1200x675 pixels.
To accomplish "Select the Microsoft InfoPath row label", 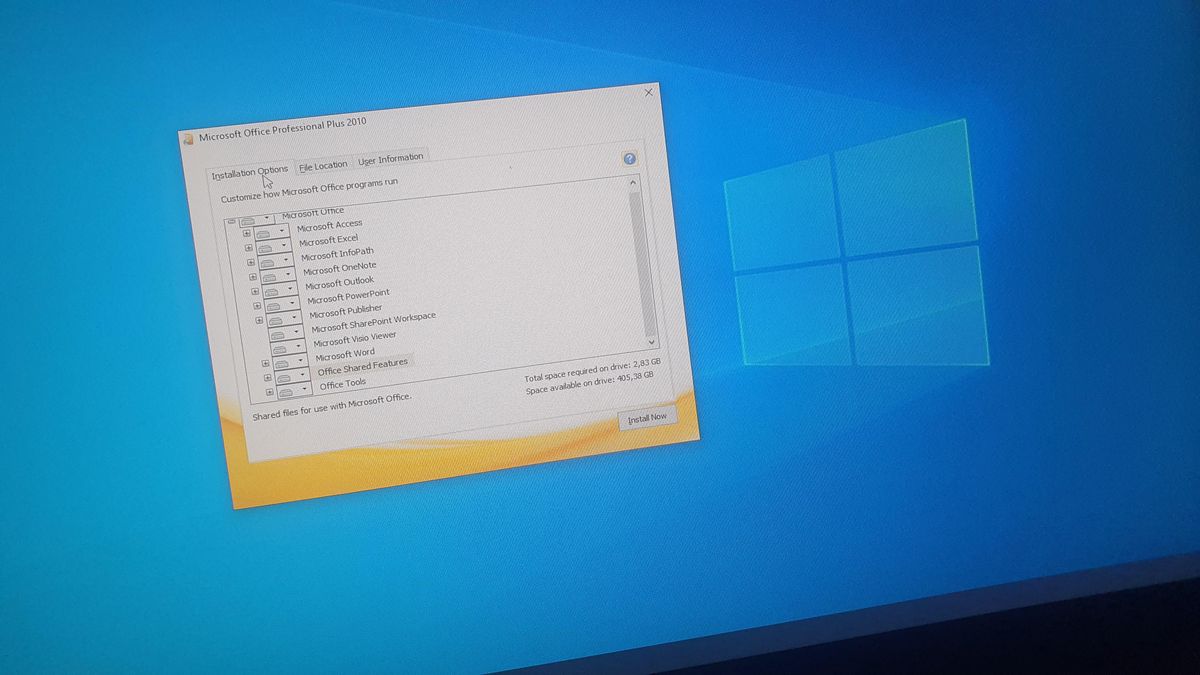I will (338, 254).
